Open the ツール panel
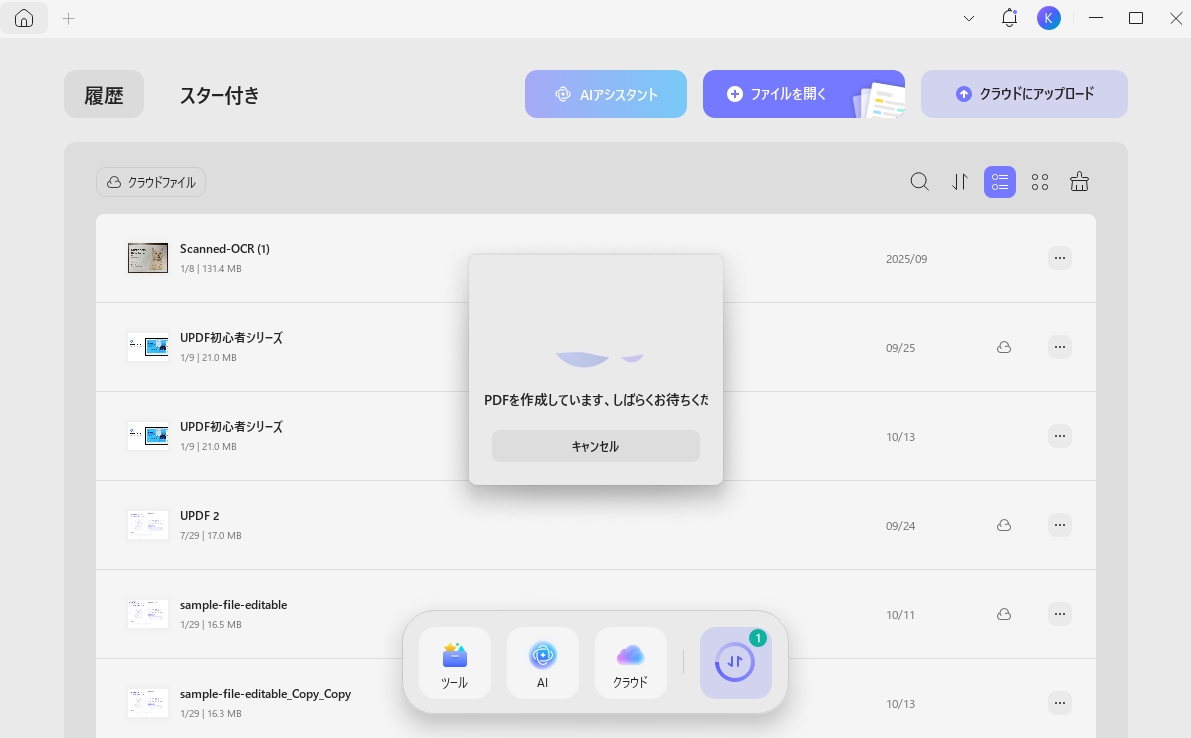1191x738 pixels. pos(454,663)
